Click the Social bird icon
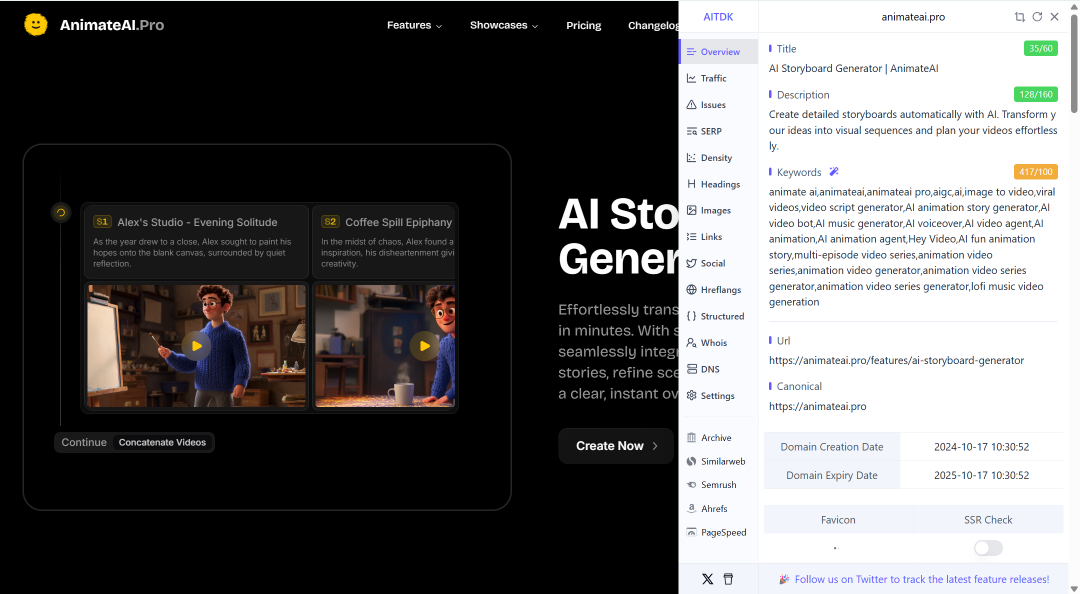This screenshot has height=594, width=1080. [692, 263]
